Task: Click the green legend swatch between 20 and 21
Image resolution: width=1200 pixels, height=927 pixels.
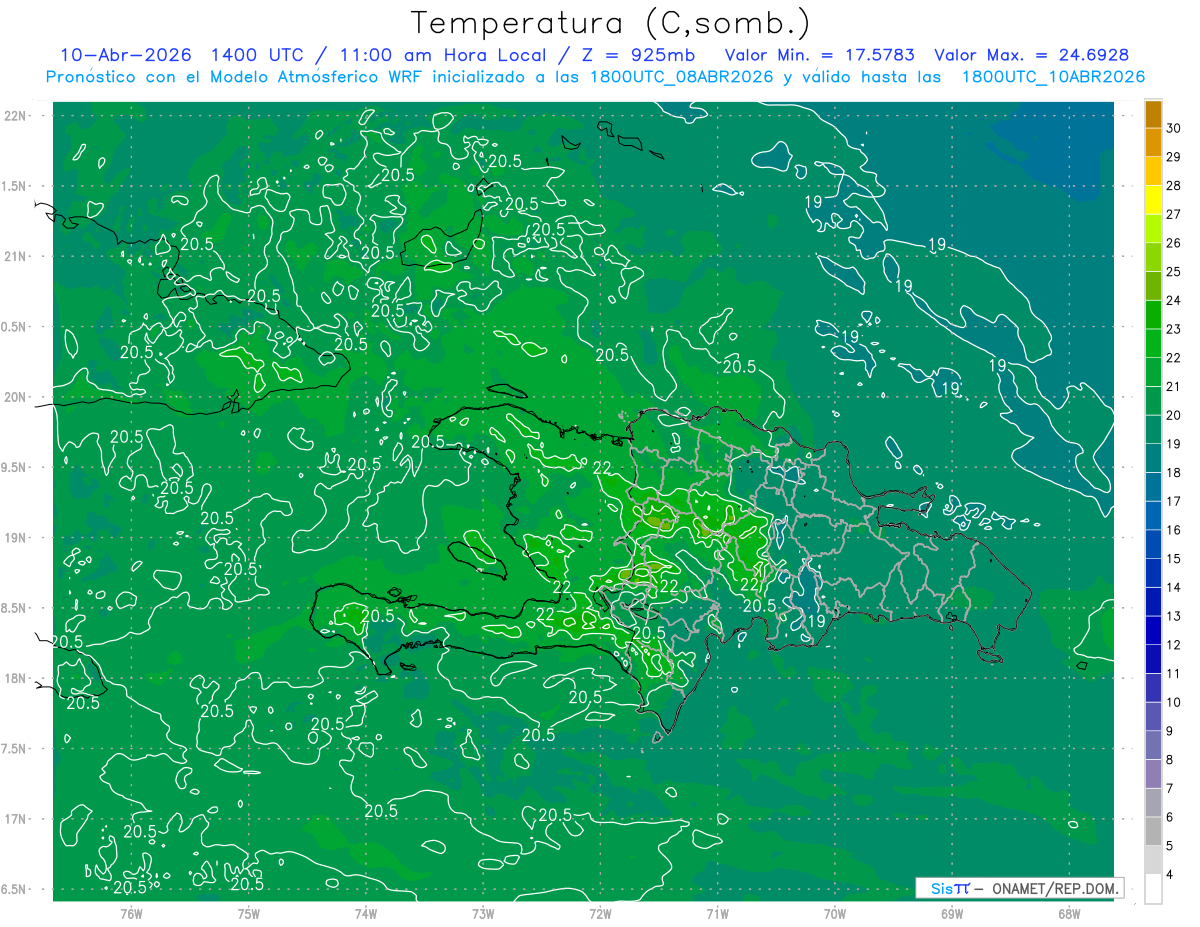Action: click(x=1153, y=401)
